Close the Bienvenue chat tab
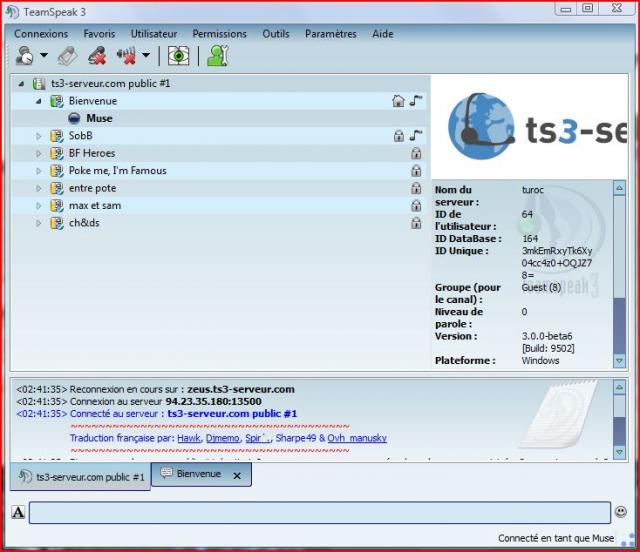The width and height of the screenshot is (640, 552). [237, 476]
